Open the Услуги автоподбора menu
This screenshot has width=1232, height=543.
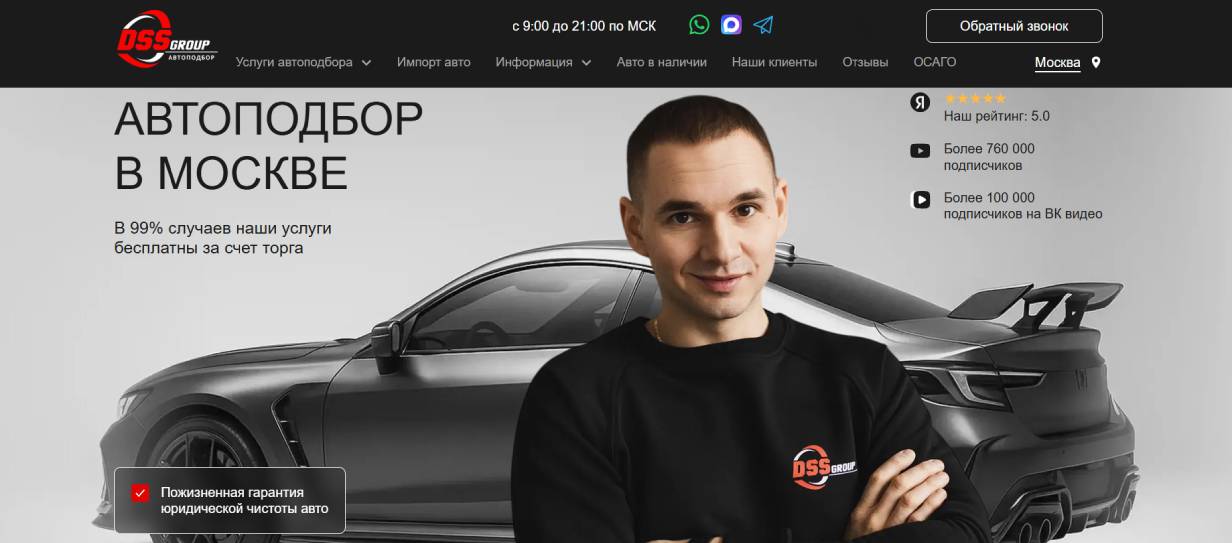pos(294,62)
